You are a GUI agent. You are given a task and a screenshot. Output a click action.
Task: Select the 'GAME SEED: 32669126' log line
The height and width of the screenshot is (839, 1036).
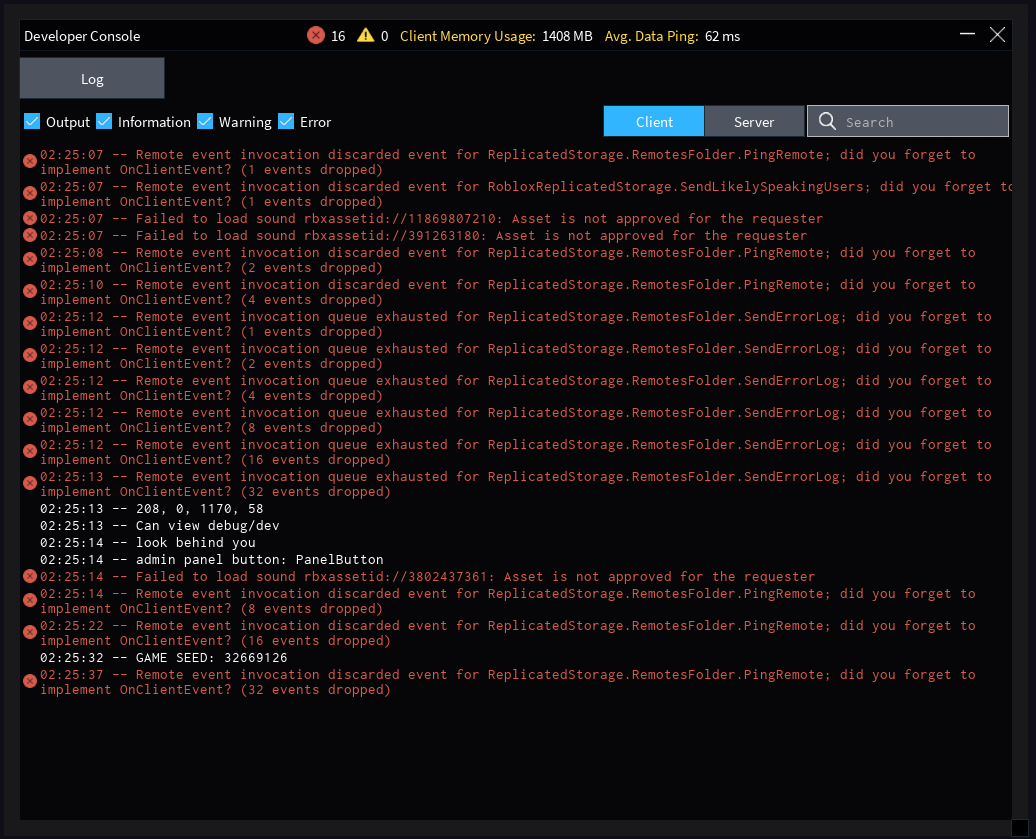pos(163,657)
